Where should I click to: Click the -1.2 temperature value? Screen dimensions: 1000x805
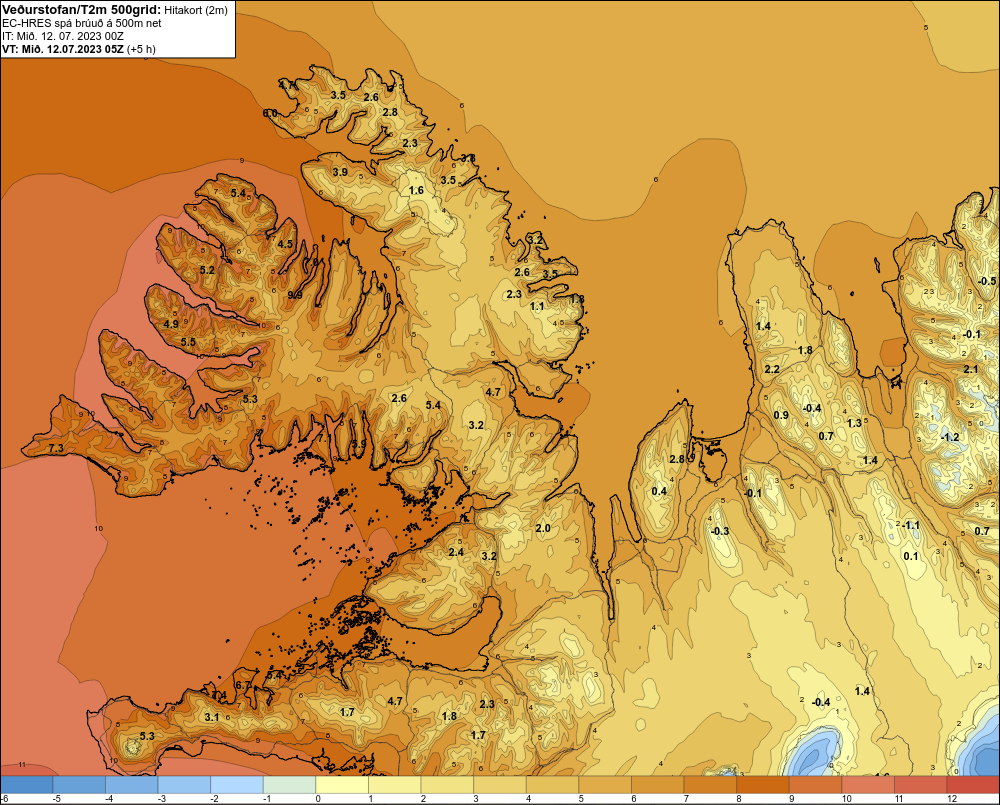[950, 438]
